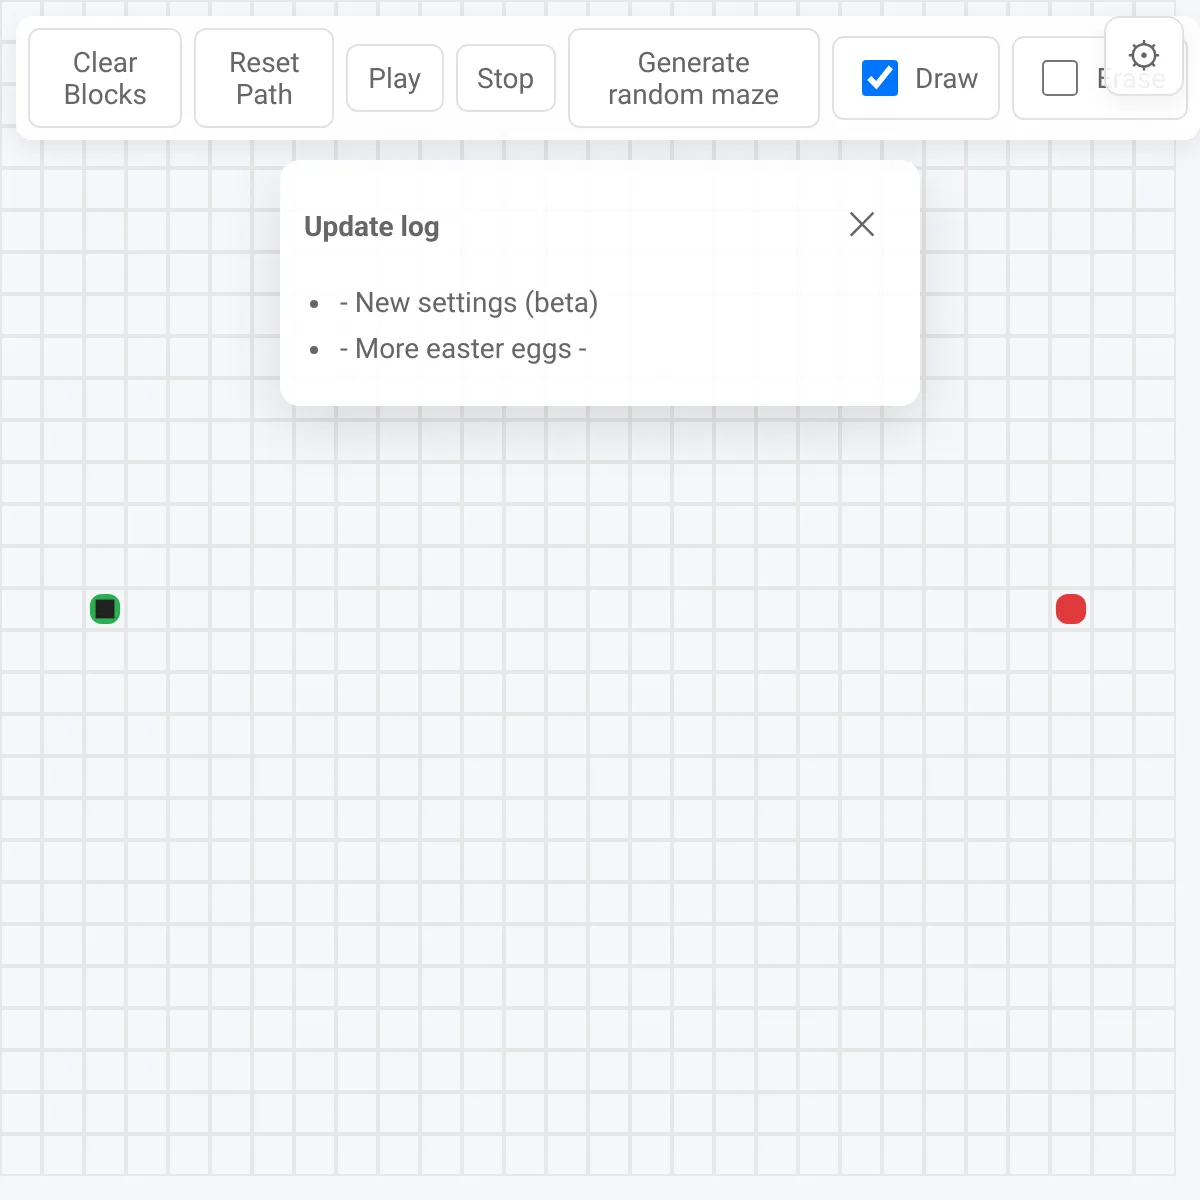Draw on cell left of red end node
Viewport: 1200px width, 1200px height.
tap(1028, 609)
